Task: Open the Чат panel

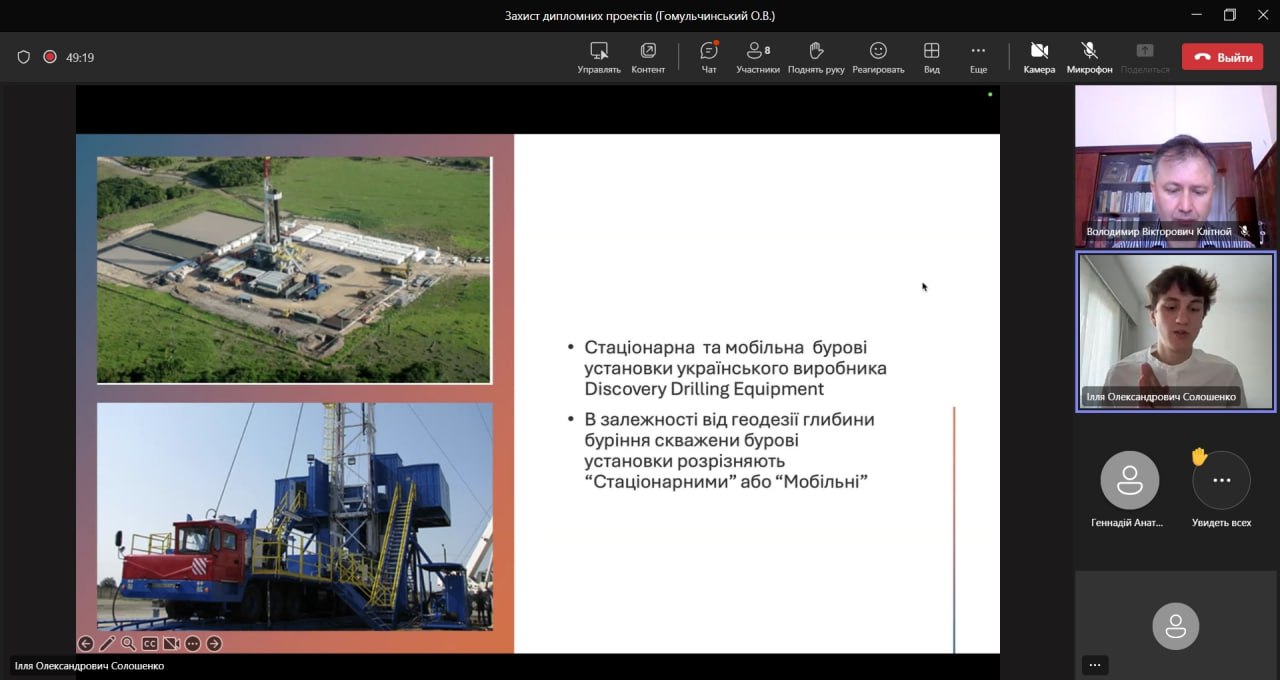Action: 709,57
